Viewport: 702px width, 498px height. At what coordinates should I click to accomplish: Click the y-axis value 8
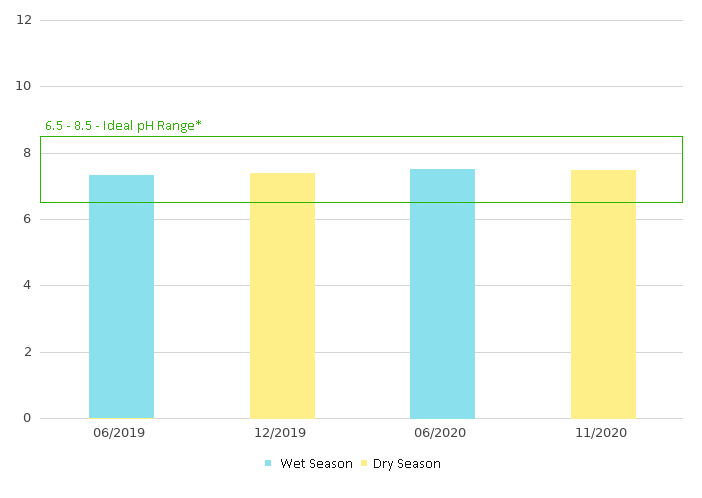tap(27, 153)
